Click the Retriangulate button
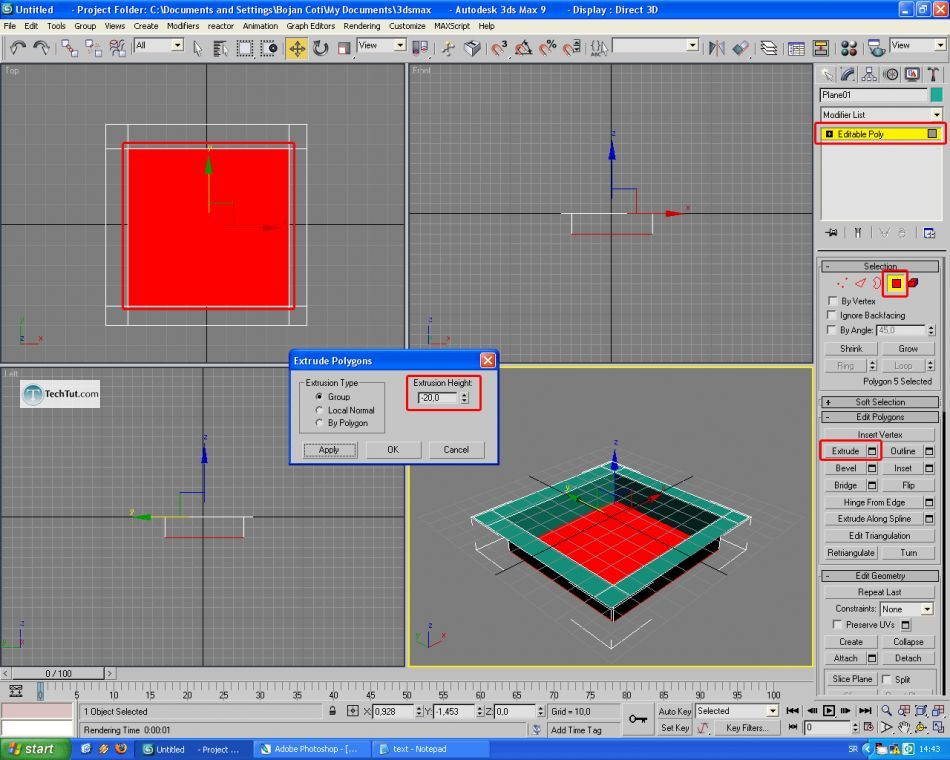The height and width of the screenshot is (760, 950). pos(851,553)
